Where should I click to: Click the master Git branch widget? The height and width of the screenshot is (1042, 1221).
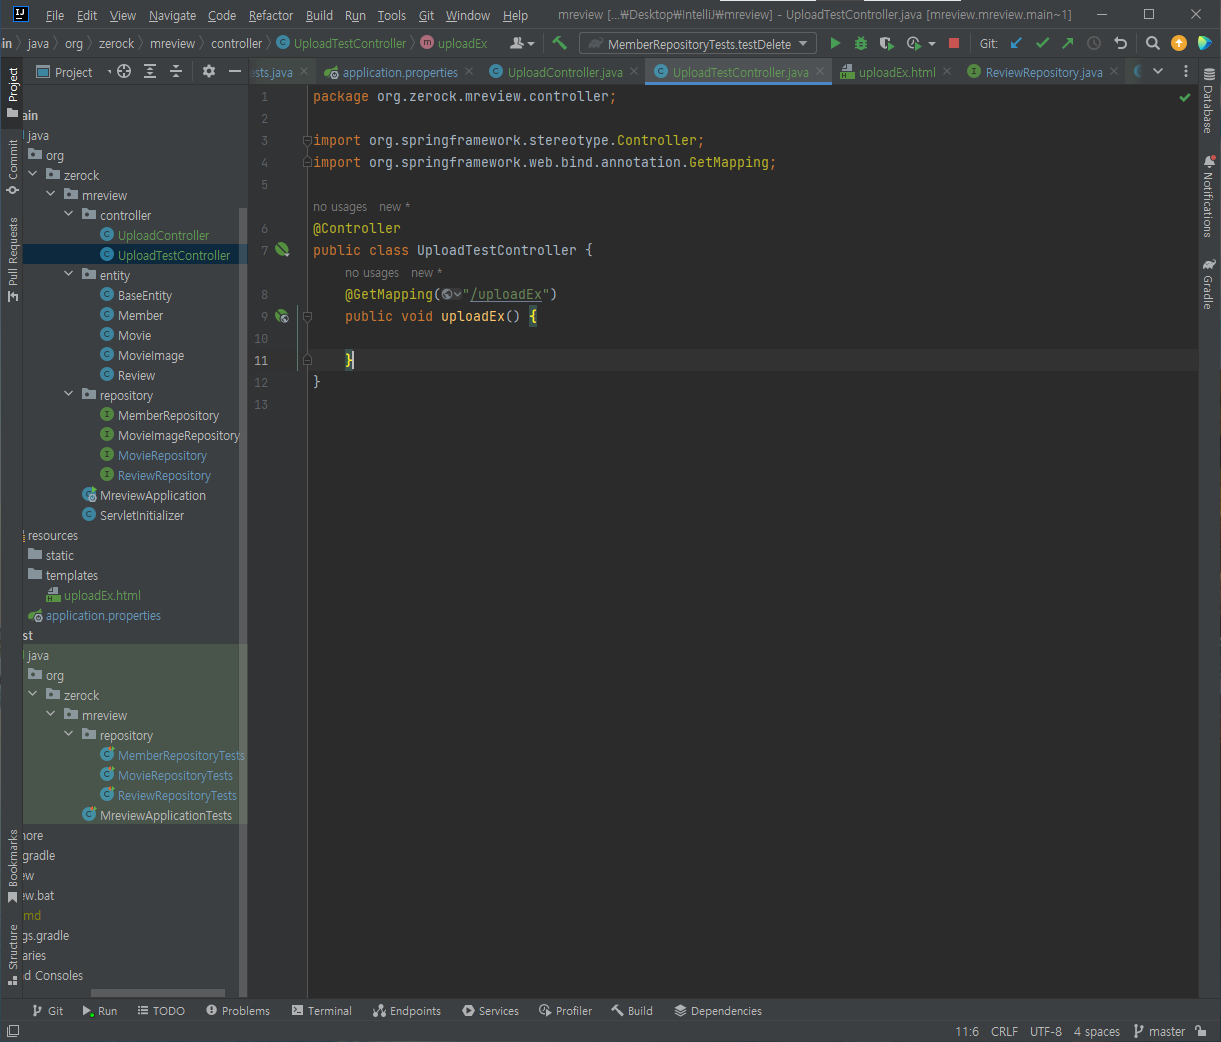point(1159,1031)
